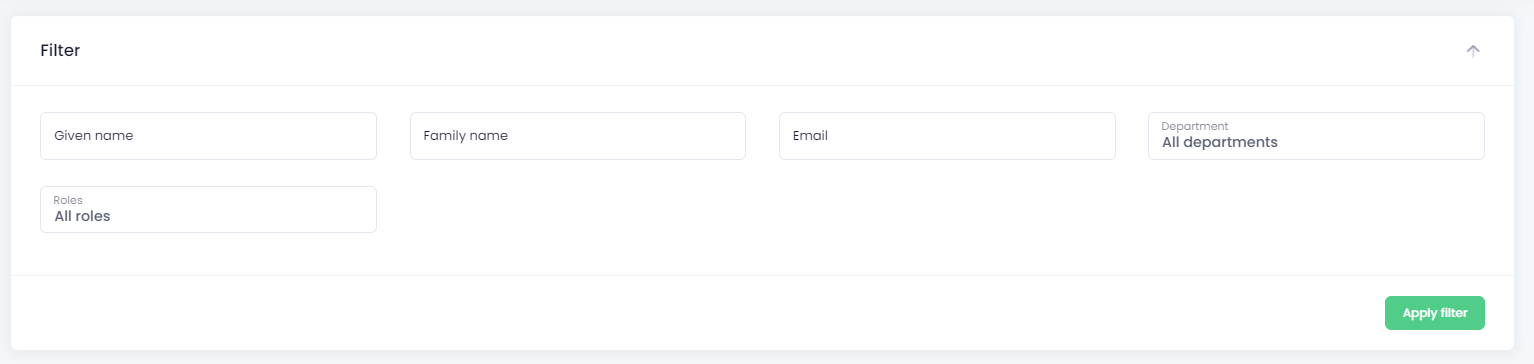This screenshot has width=1534, height=364.
Task: Click the 'Email' placeholder text
Action: point(811,136)
